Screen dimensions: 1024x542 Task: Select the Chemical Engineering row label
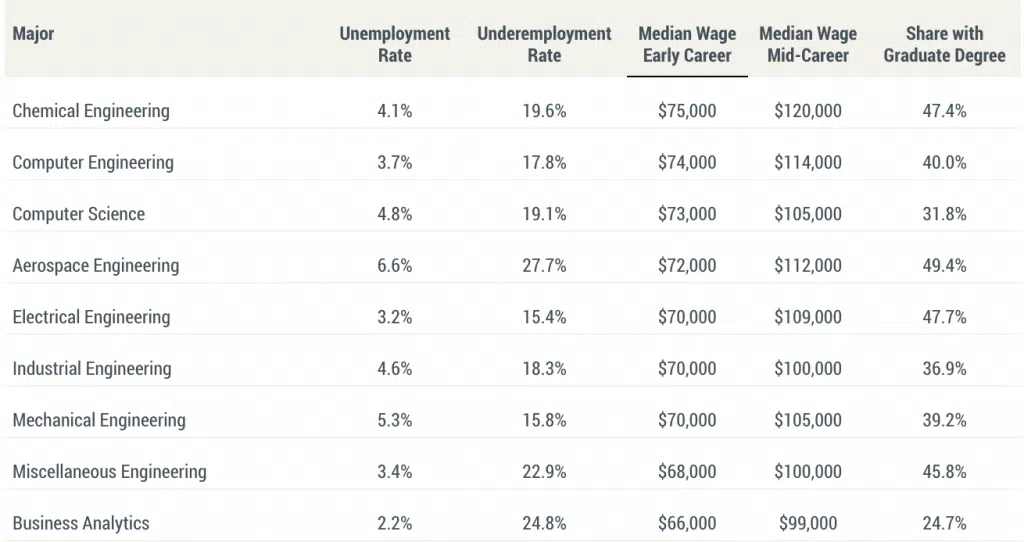(91, 111)
